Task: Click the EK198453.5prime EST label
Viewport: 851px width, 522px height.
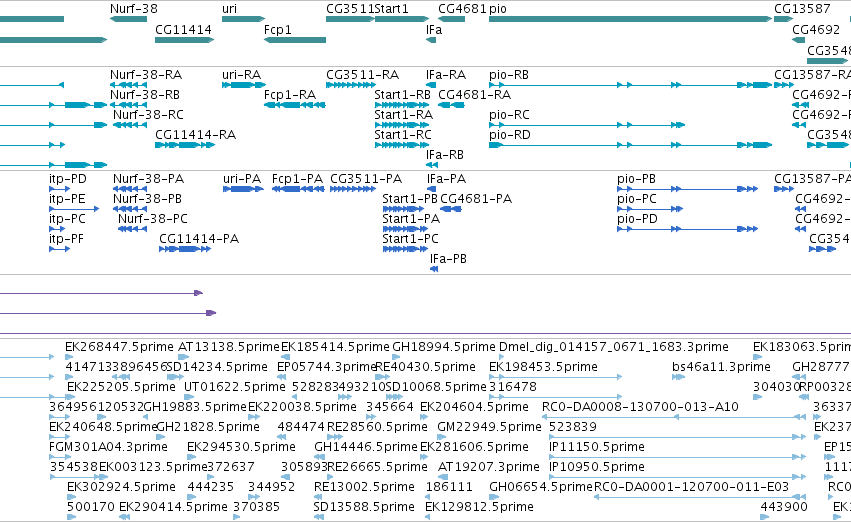Action: pos(543,367)
